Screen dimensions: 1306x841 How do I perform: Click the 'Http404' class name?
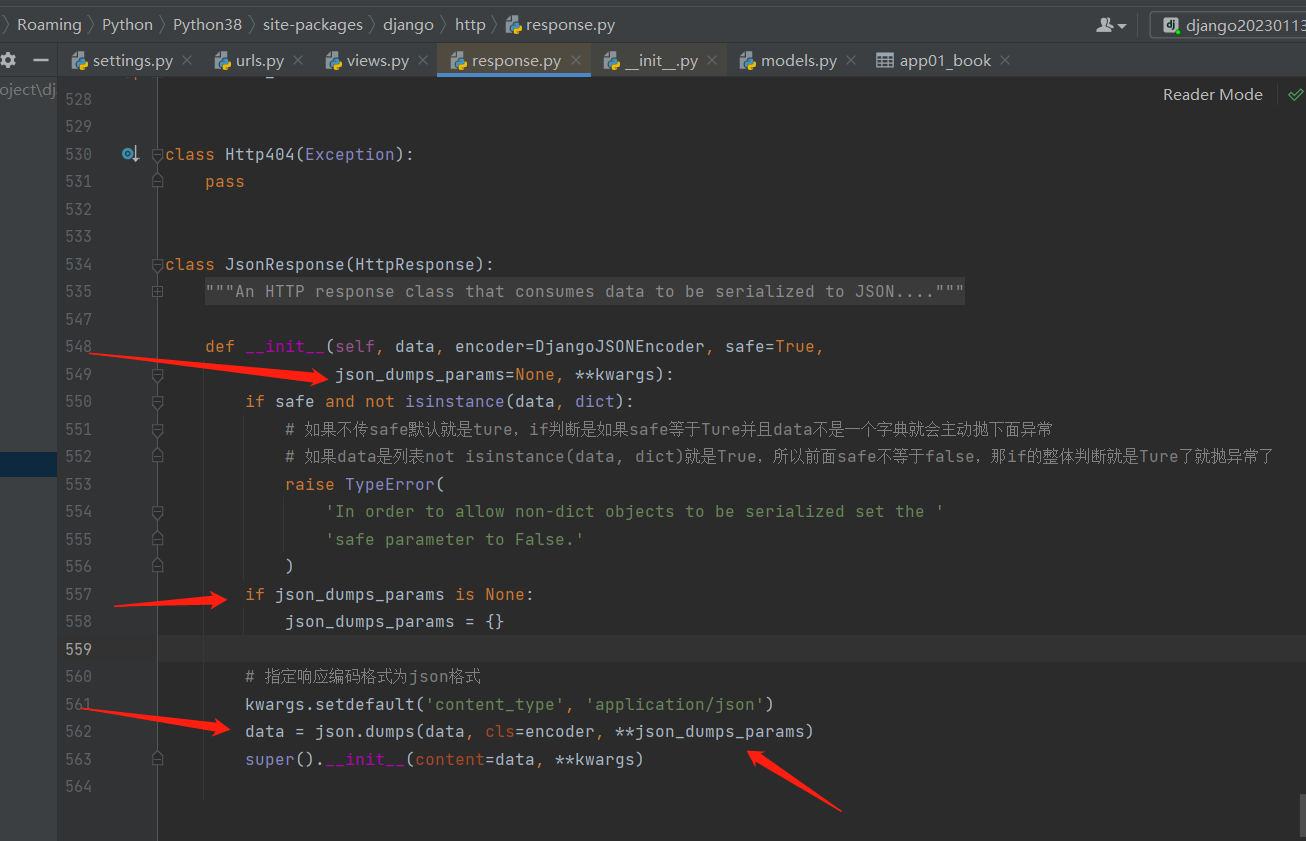pyautogui.click(x=260, y=154)
